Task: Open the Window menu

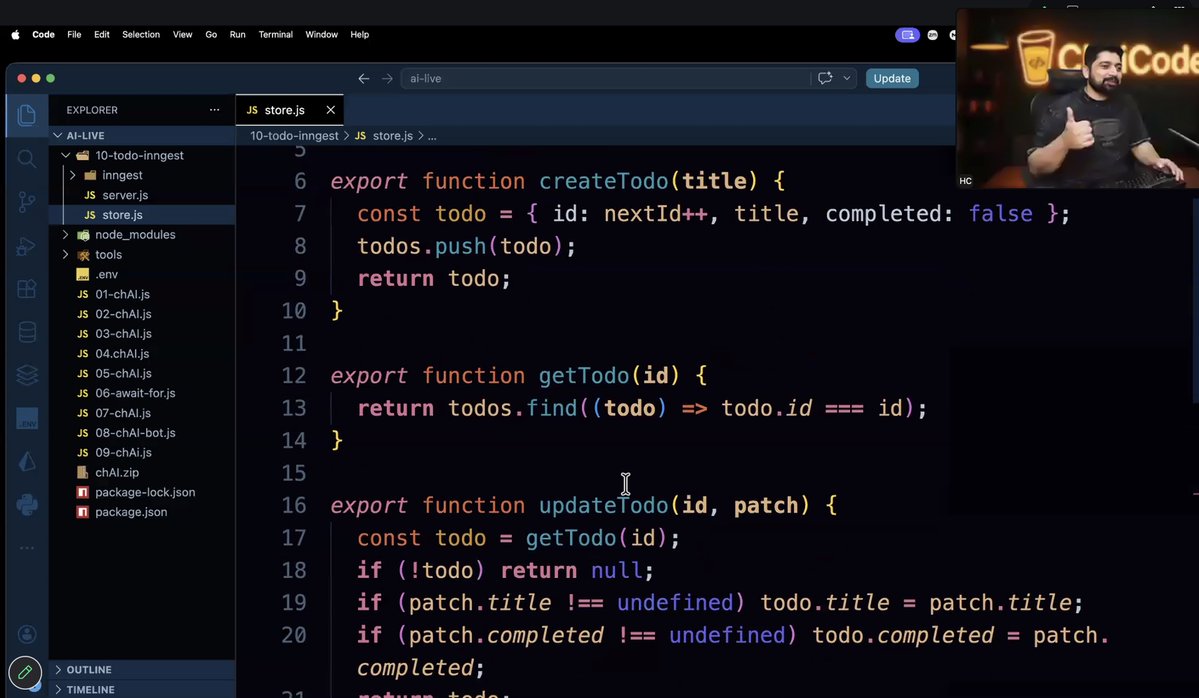Action: [321, 34]
